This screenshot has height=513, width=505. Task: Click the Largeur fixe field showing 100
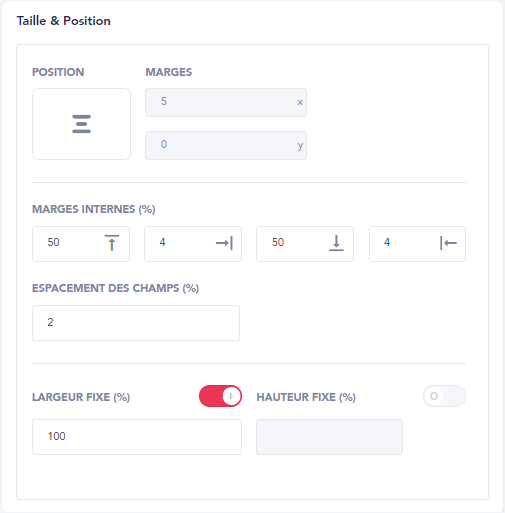coord(137,437)
